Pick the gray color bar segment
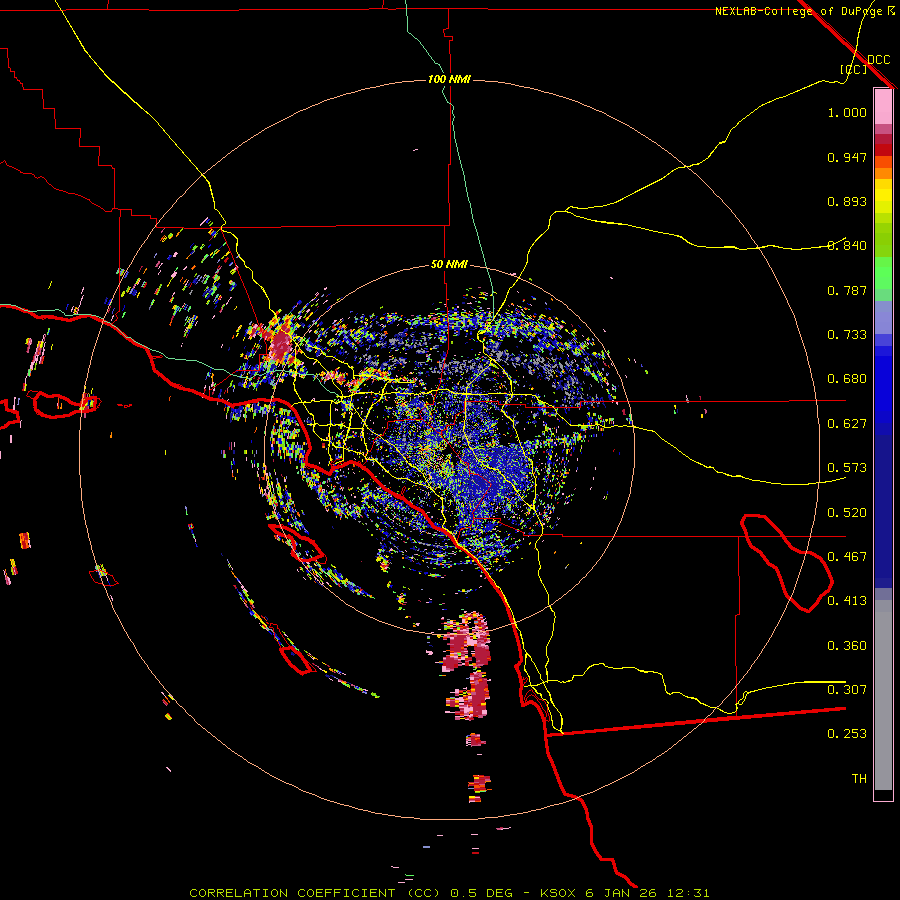900x900 pixels. (x=883, y=695)
